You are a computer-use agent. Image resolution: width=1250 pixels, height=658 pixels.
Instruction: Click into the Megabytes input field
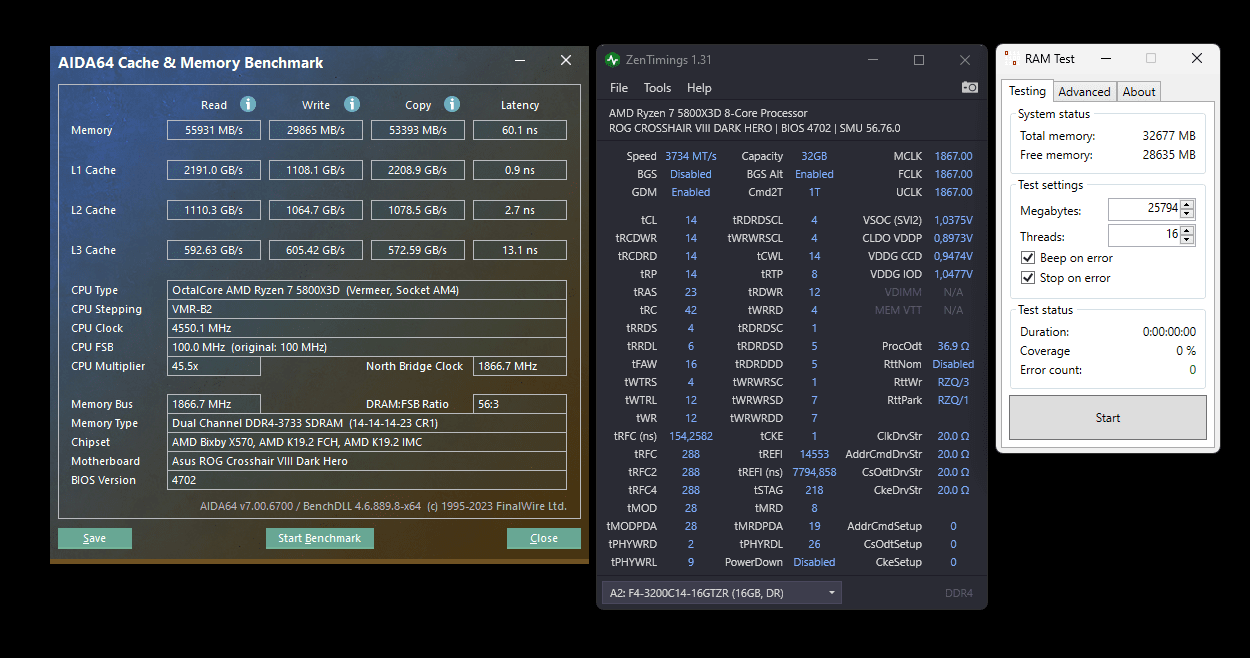point(1143,210)
